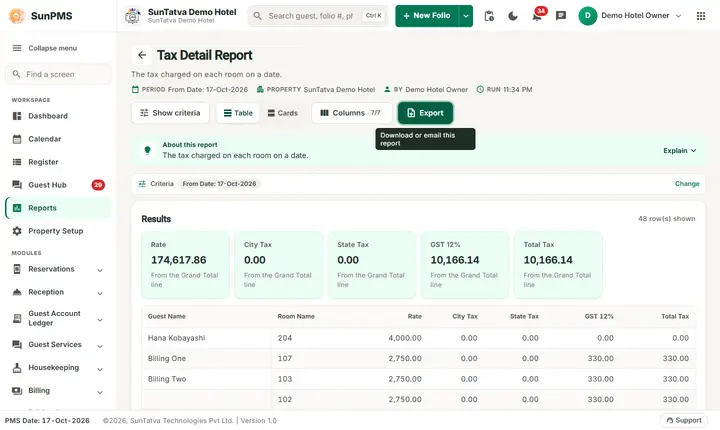The width and height of the screenshot is (720, 430).
Task: Open the SunTatva Demo Hotel property icon
Action: click(133, 16)
